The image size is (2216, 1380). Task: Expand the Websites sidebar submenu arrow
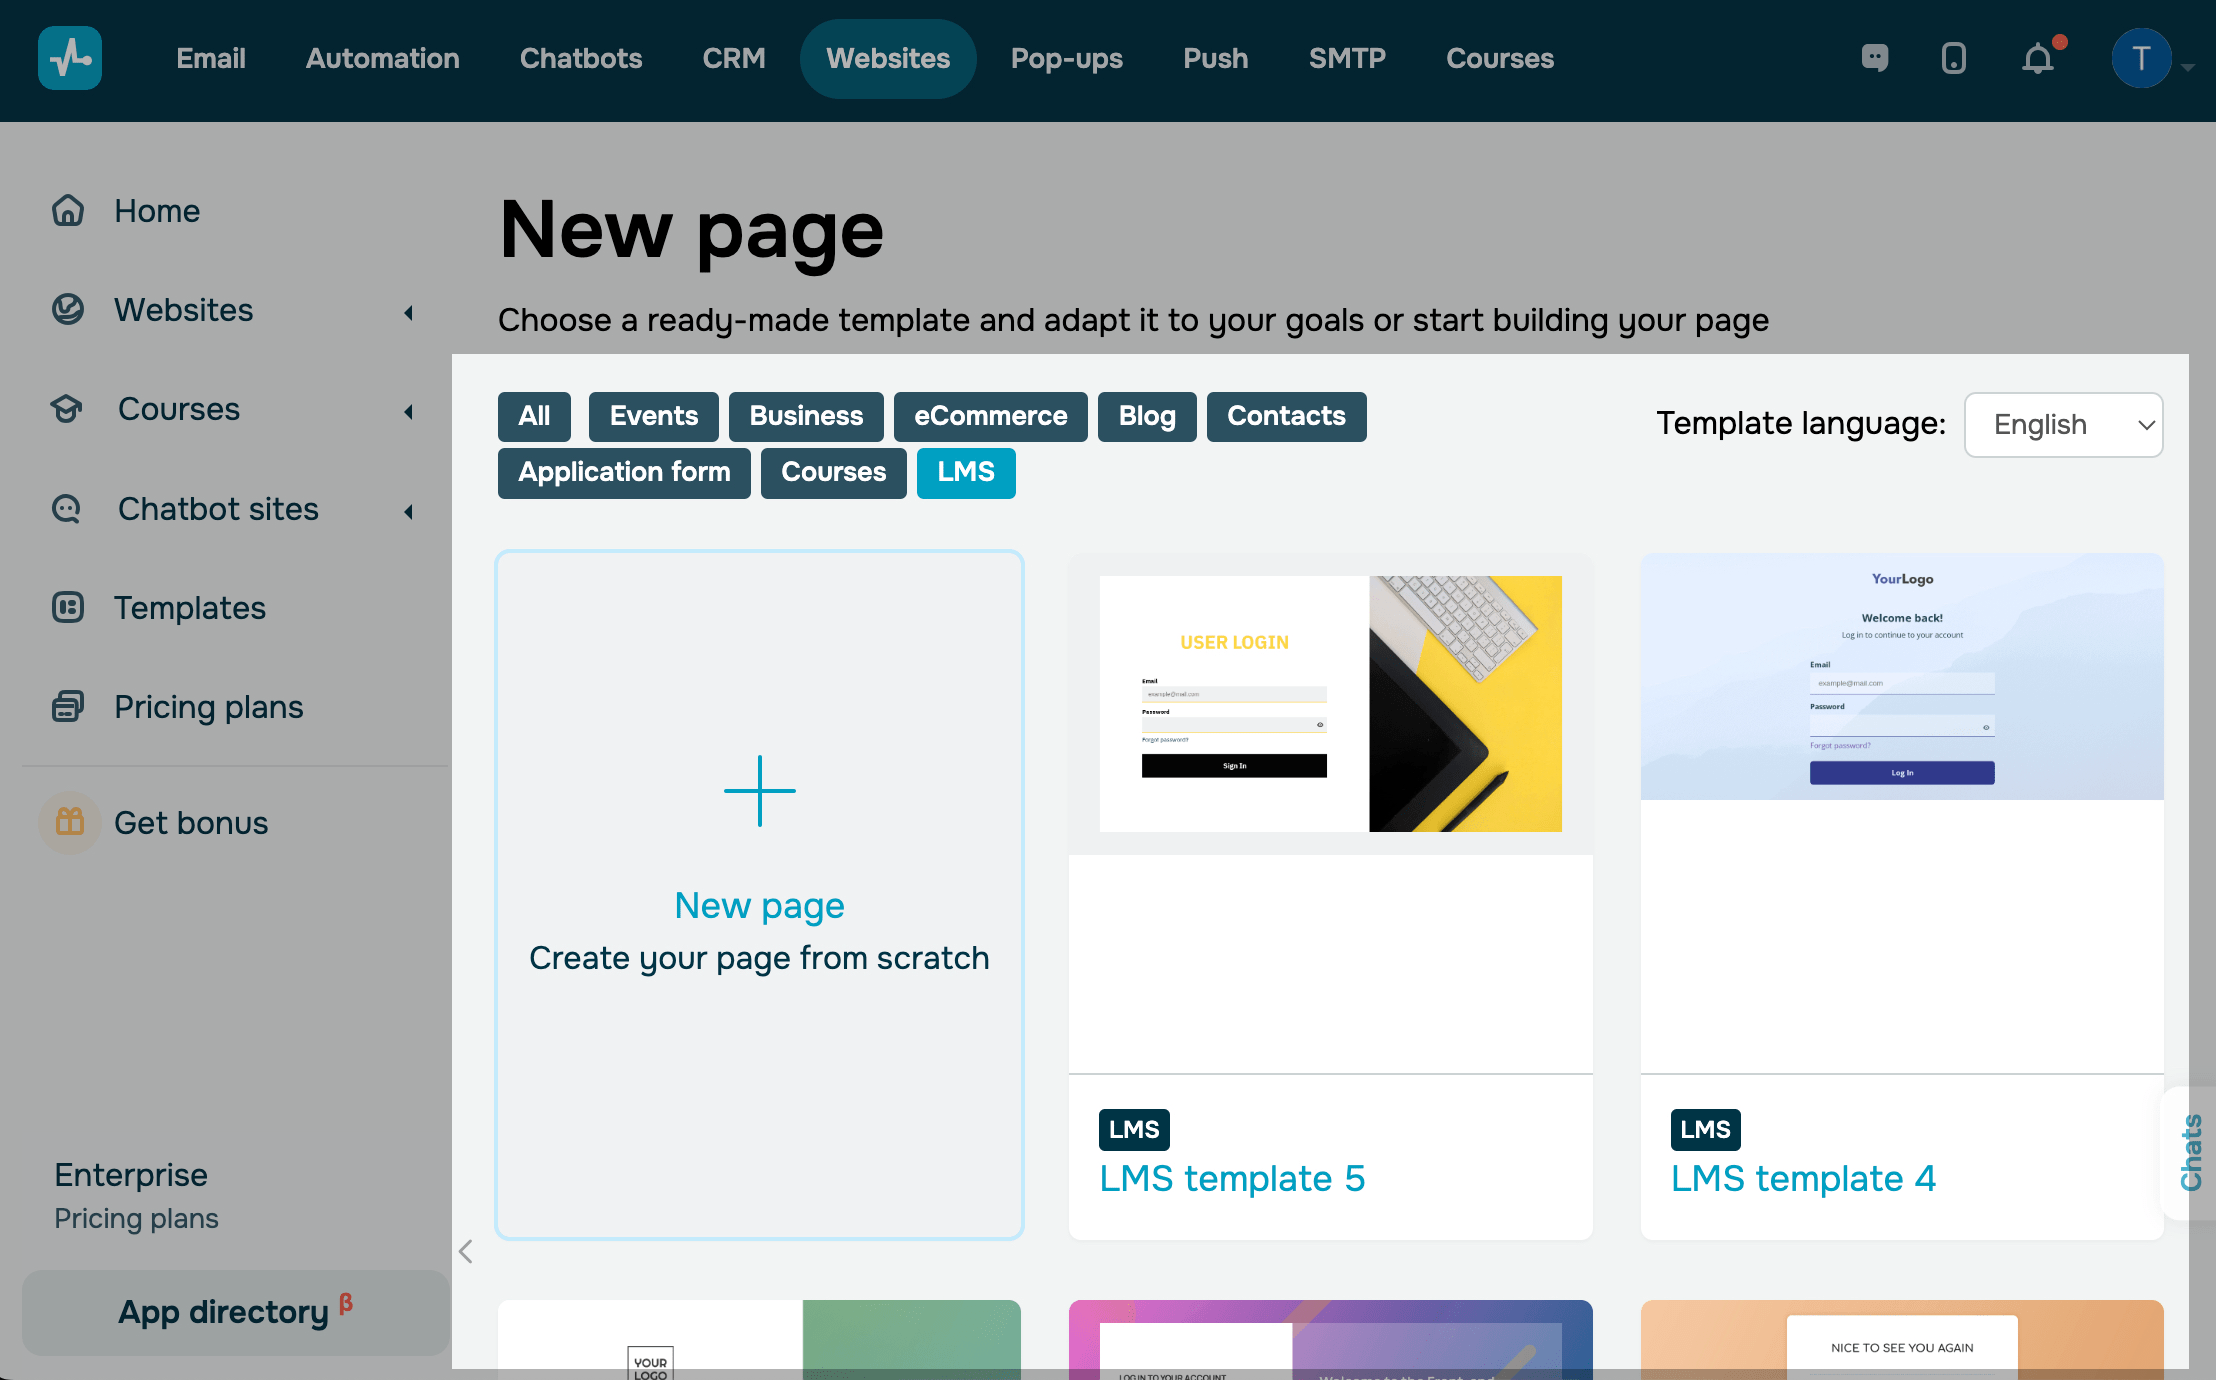(x=409, y=312)
